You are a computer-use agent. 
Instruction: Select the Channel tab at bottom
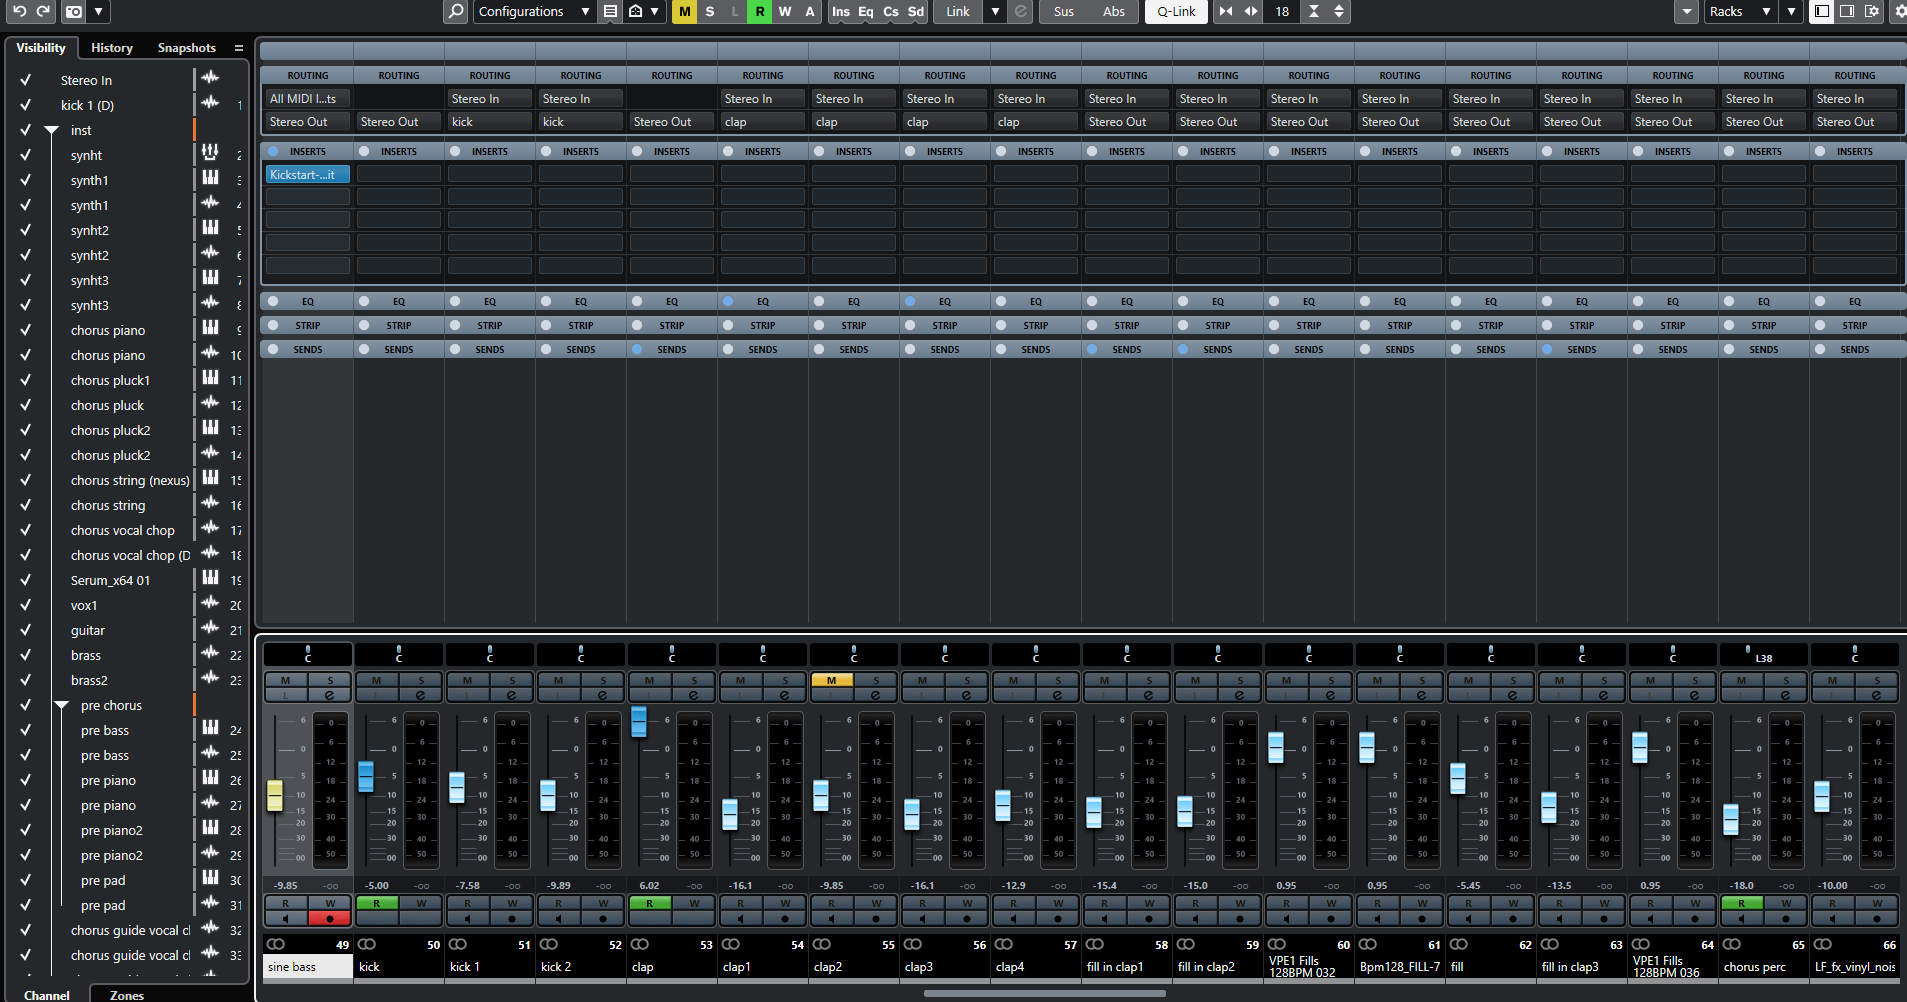[x=47, y=995]
